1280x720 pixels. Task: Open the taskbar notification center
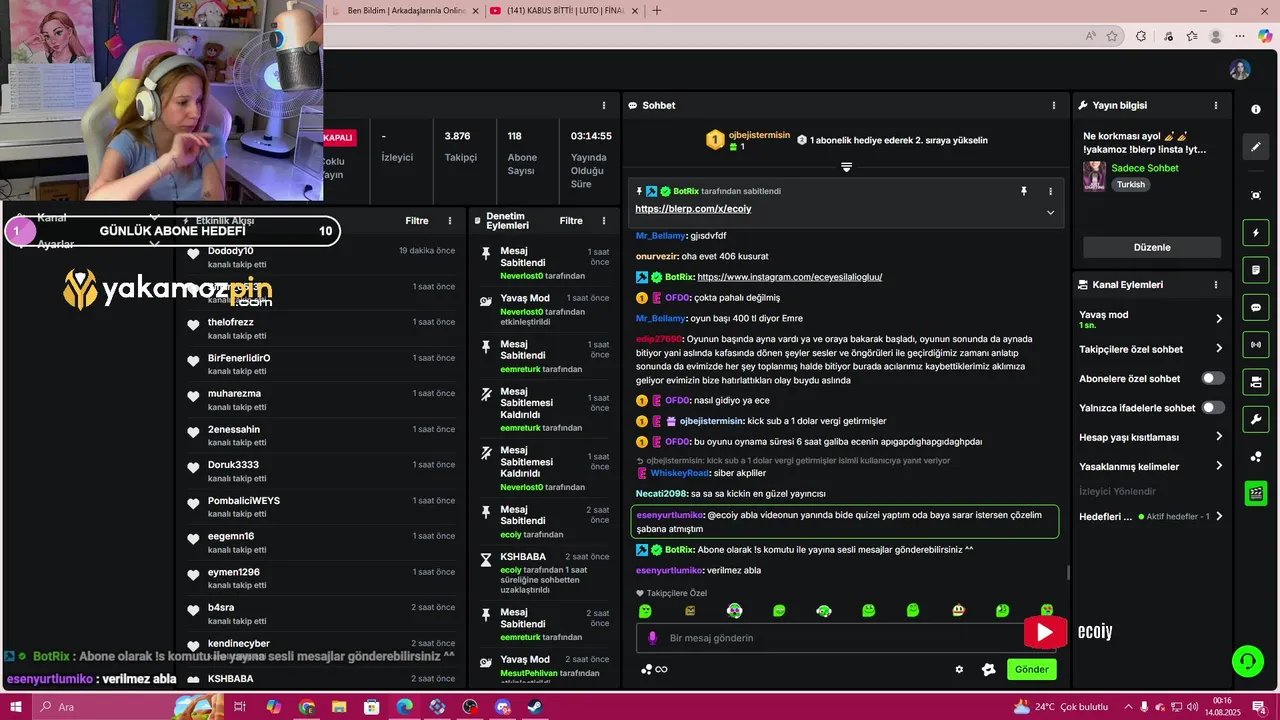pos(1259,707)
